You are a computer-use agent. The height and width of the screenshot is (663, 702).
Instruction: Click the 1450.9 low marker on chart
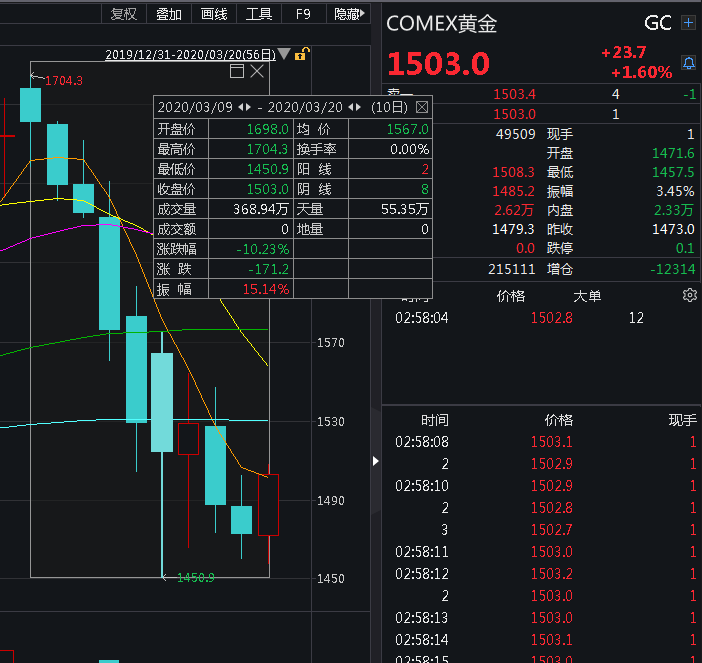point(196,577)
